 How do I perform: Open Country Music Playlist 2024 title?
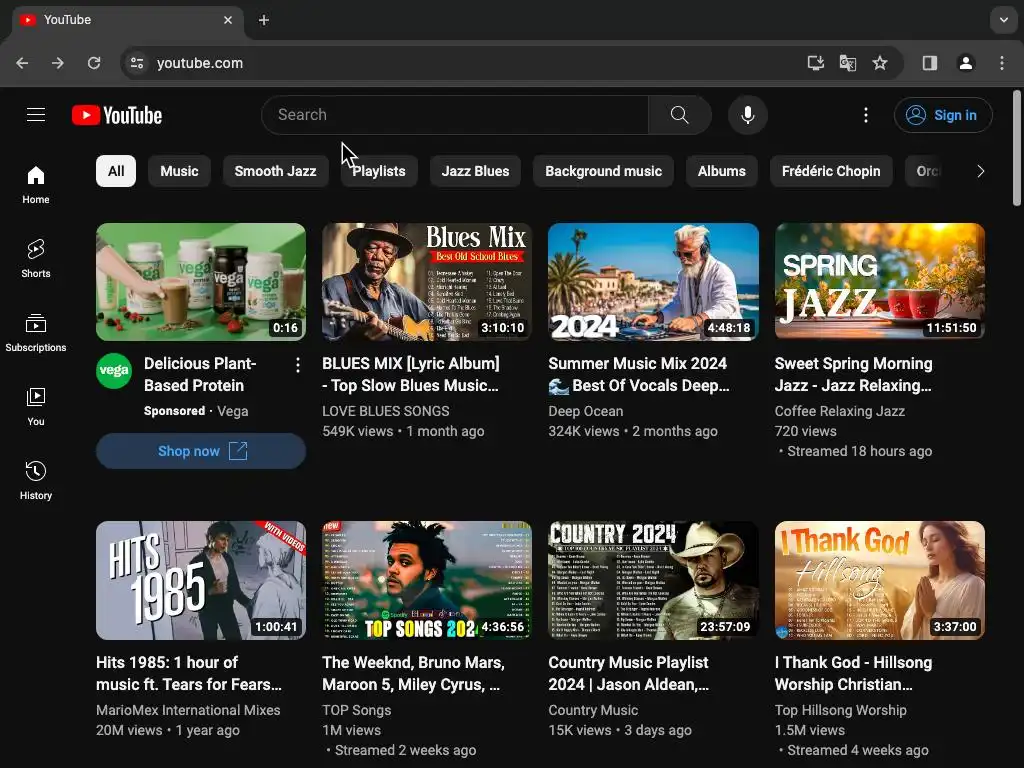point(628,673)
